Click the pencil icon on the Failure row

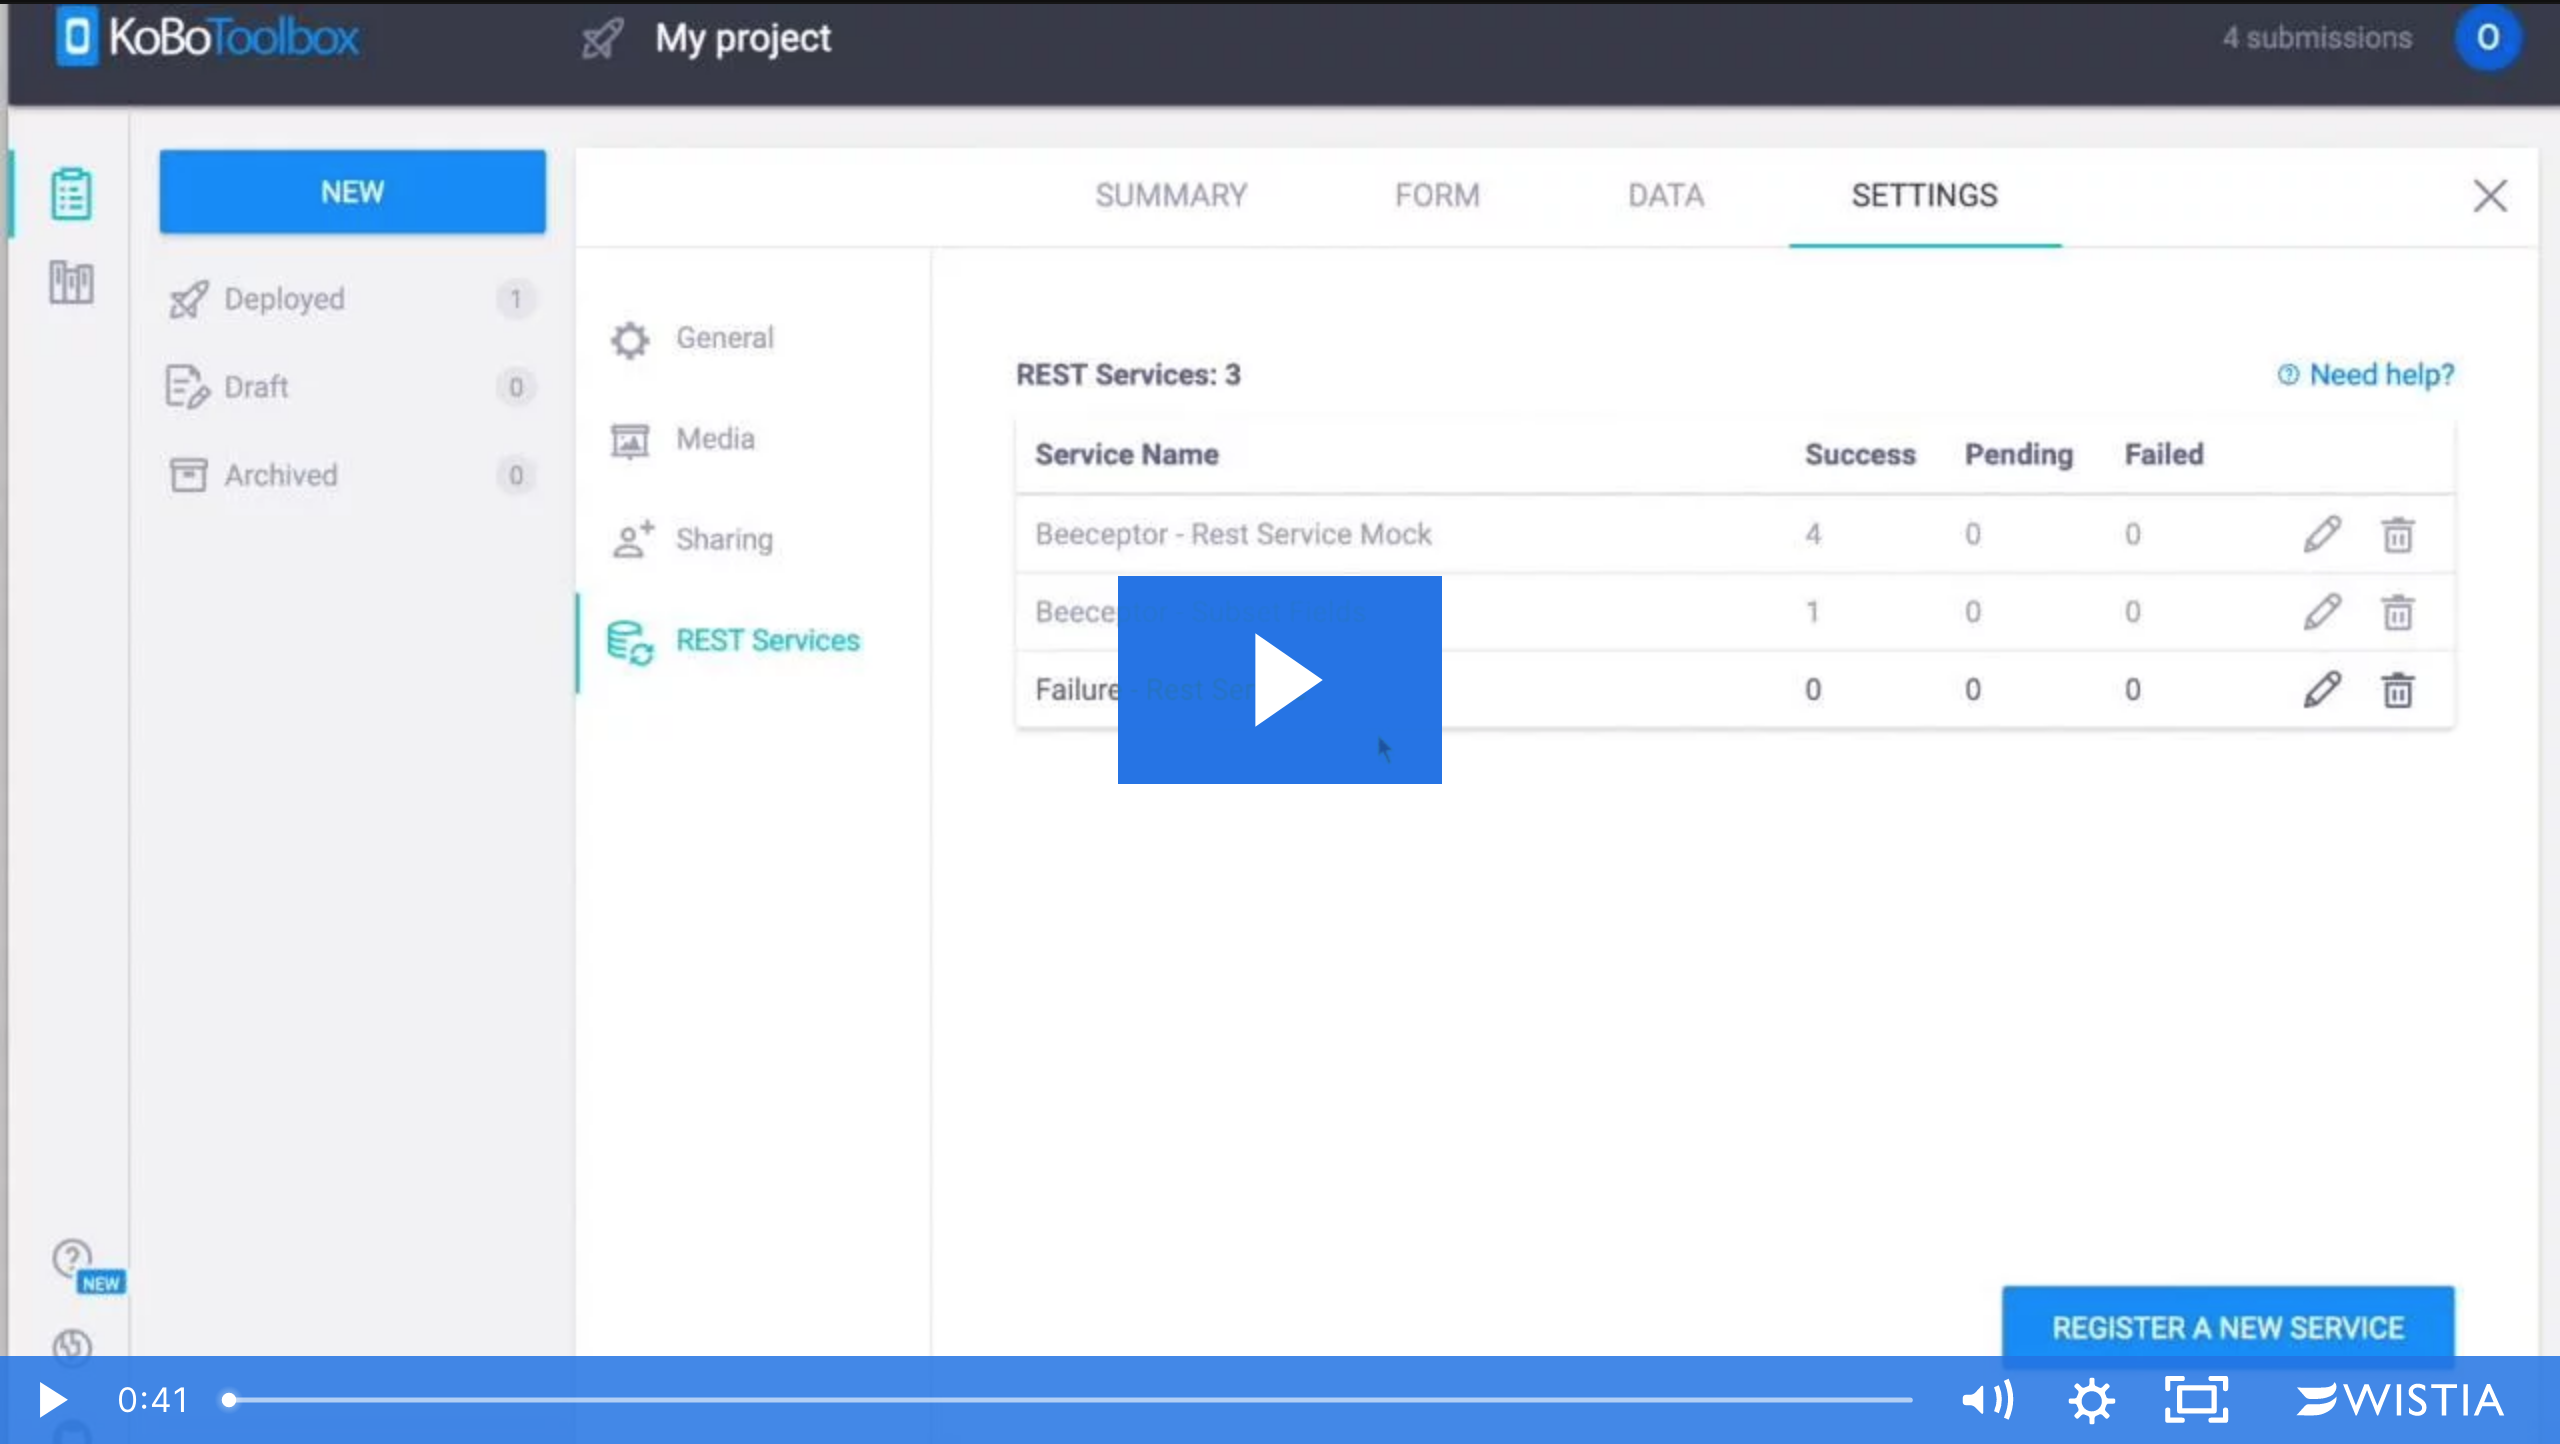[x=2322, y=689]
